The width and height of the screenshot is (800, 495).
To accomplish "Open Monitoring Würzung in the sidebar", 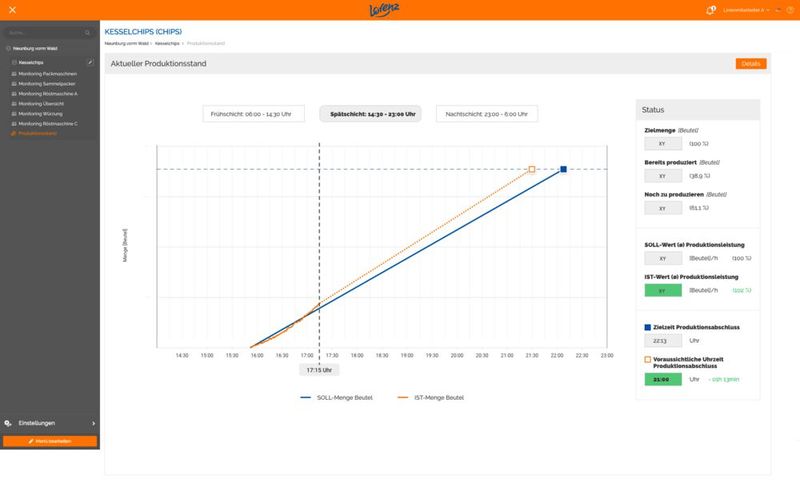I will 40,114.
